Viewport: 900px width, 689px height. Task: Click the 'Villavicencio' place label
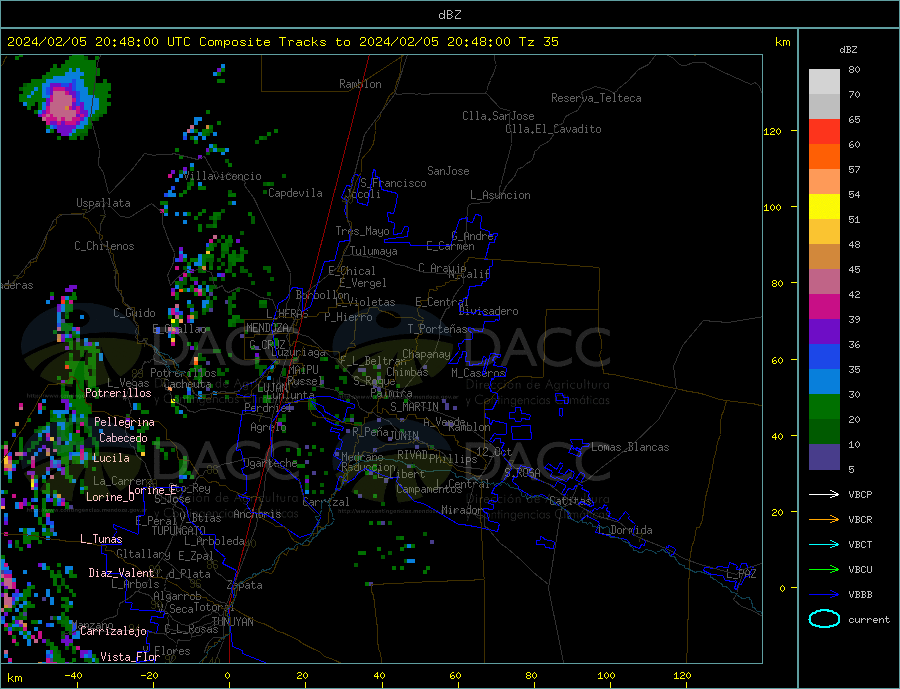click(x=222, y=176)
